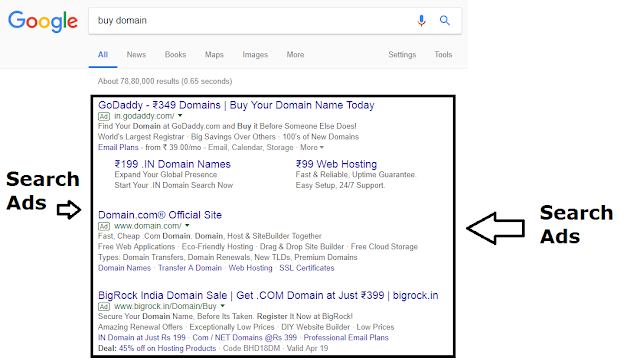
Task: Start voice search with the microphone icon
Action: [421, 20]
